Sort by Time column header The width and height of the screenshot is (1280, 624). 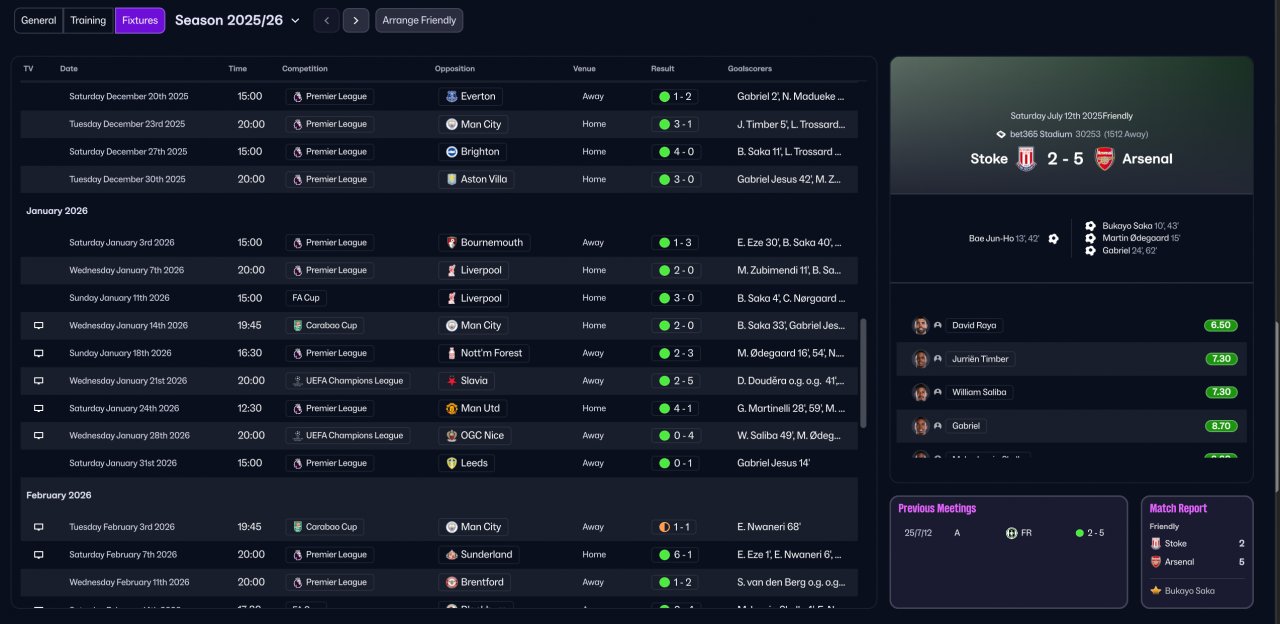(x=237, y=69)
